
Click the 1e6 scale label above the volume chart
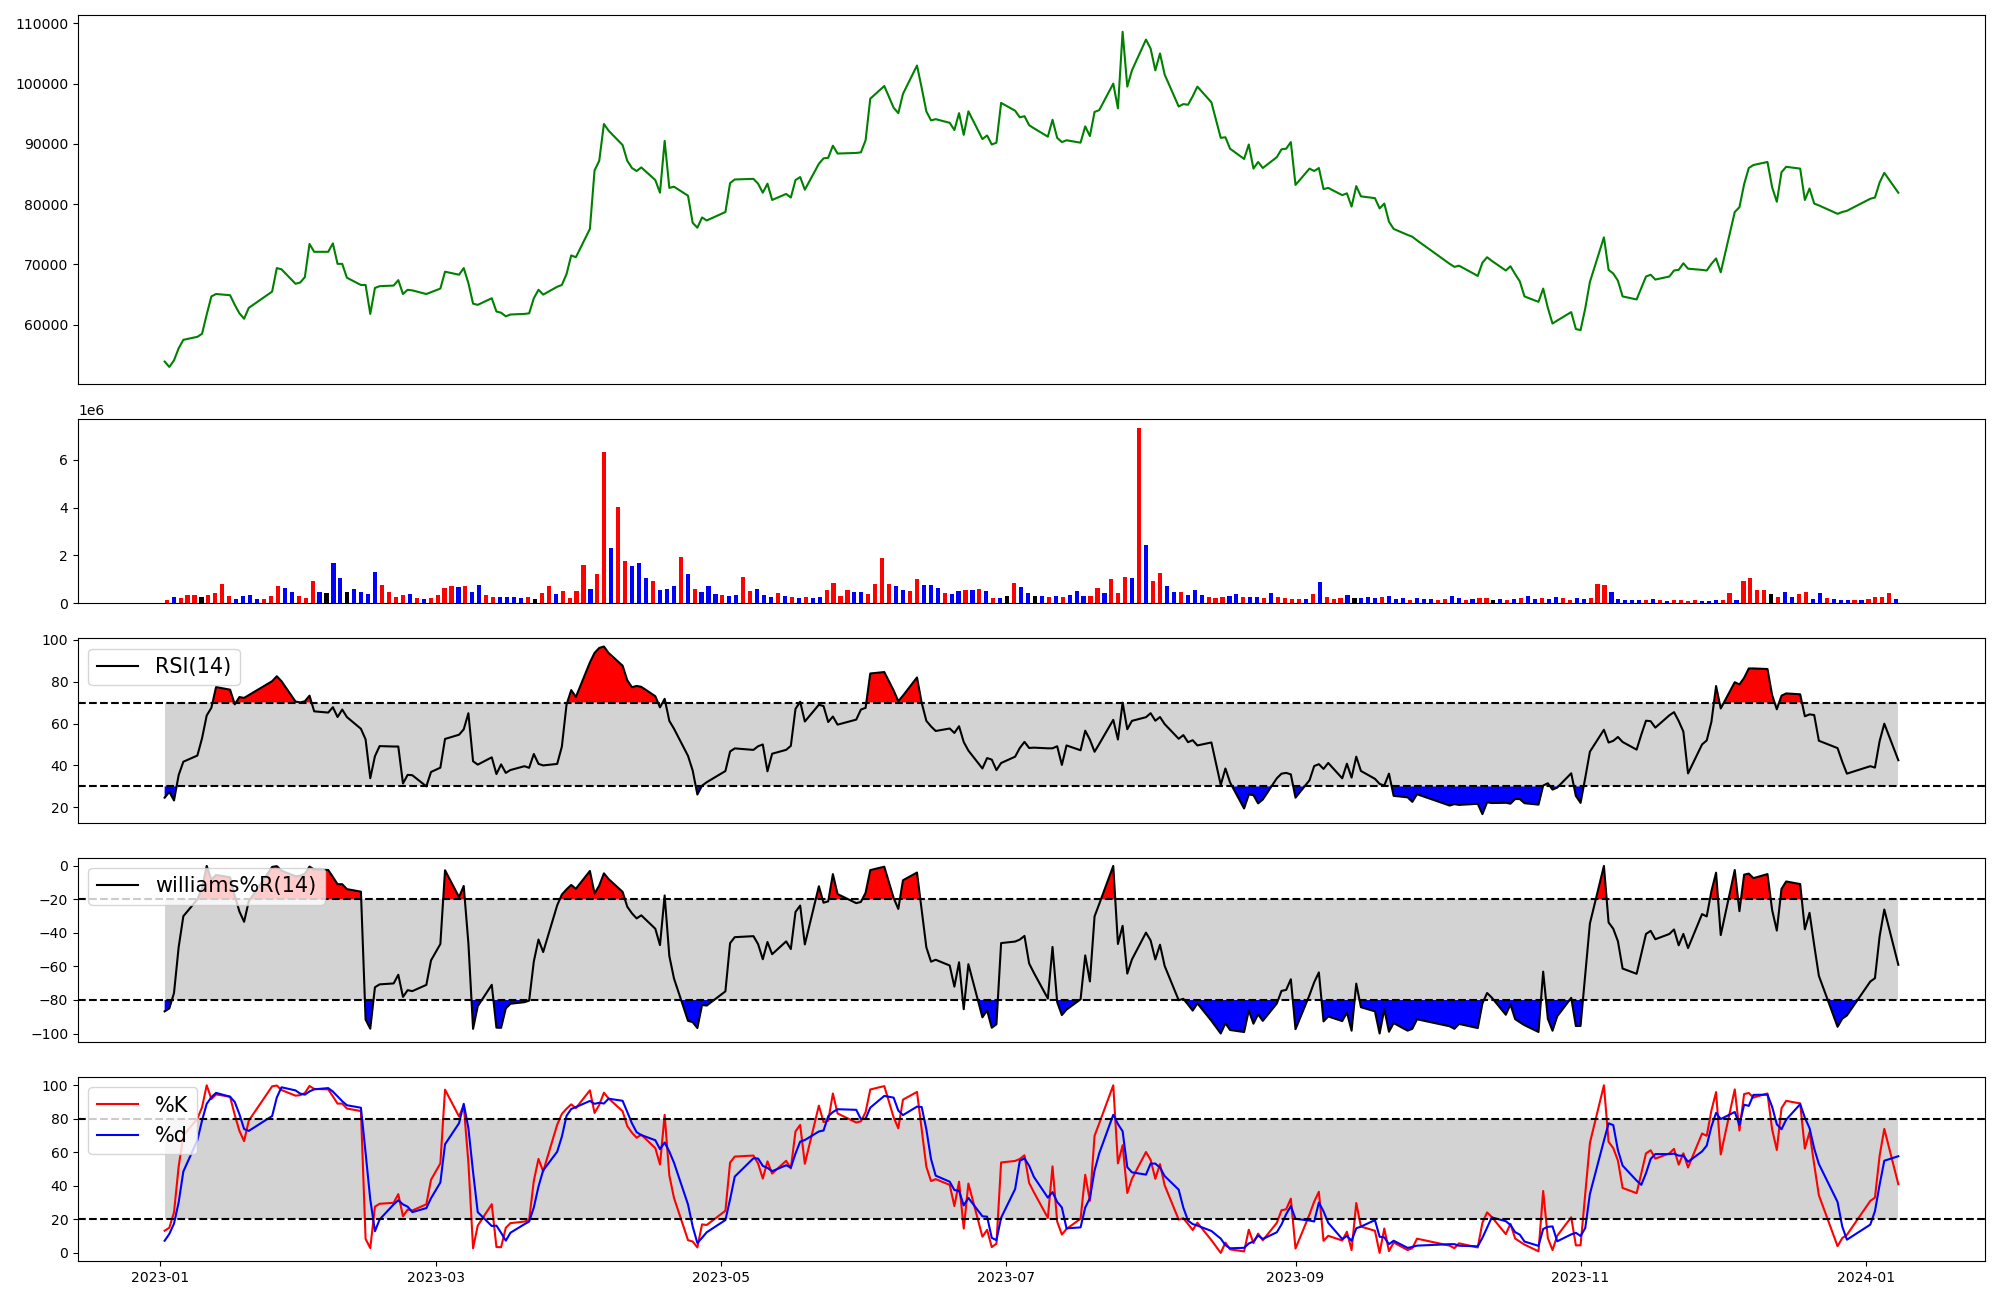[91, 411]
